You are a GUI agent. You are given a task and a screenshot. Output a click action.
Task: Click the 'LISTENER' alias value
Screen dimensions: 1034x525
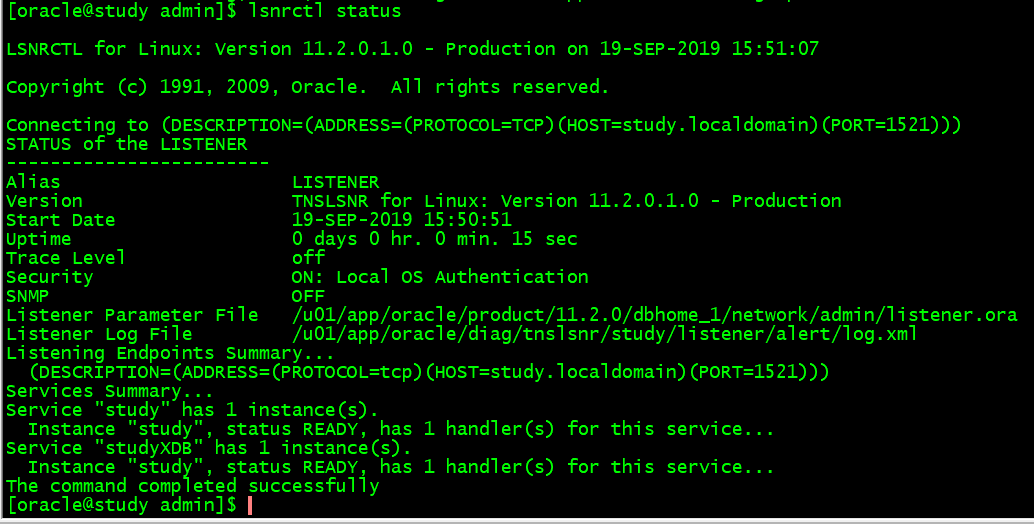(336, 182)
